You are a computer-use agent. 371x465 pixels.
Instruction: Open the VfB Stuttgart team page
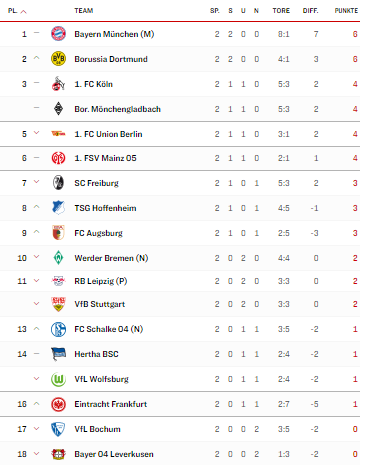point(100,304)
